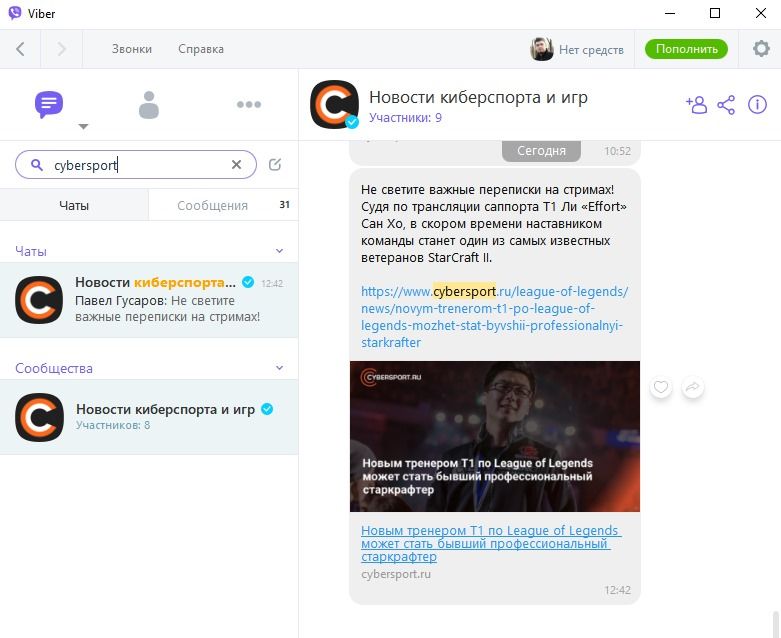The height and width of the screenshot is (638, 781).
Task: Like the message with heart icon
Action: click(661, 388)
